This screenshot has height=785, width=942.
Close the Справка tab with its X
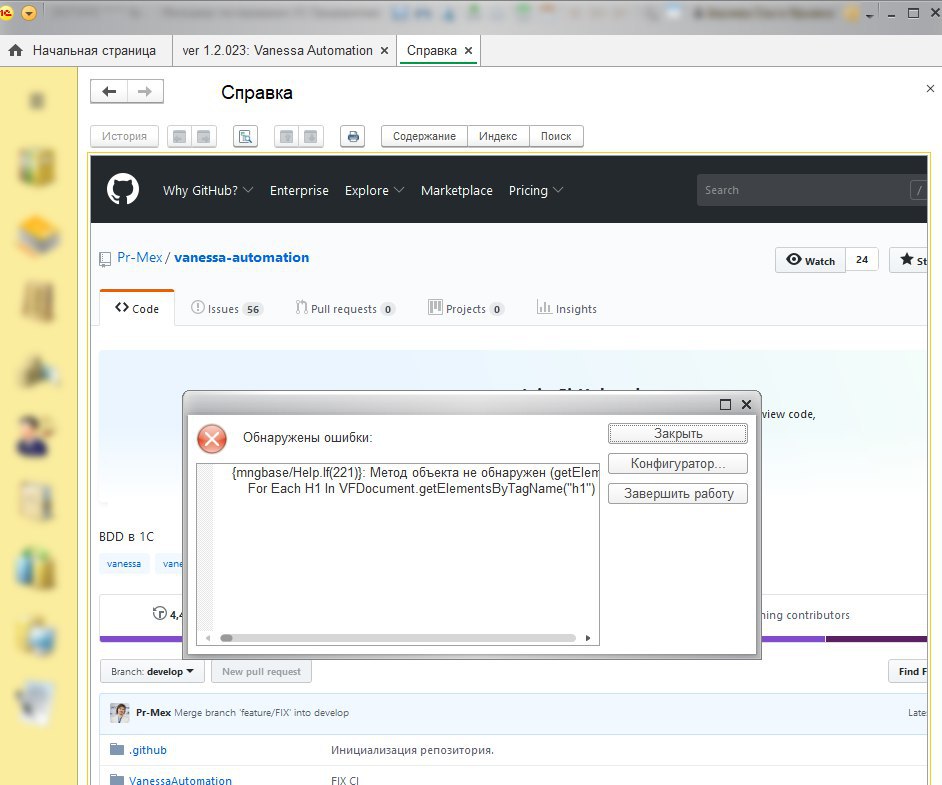[468, 50]
